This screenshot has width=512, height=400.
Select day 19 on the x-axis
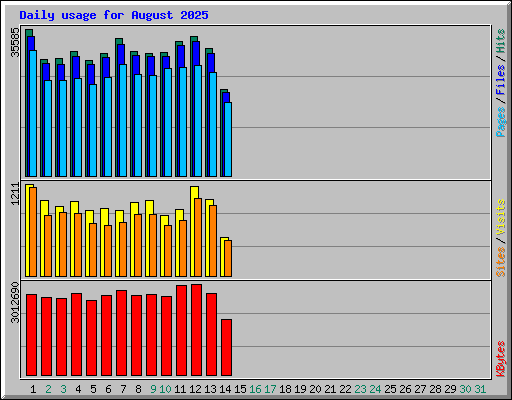pyautogui.click(x=300, y=389)
